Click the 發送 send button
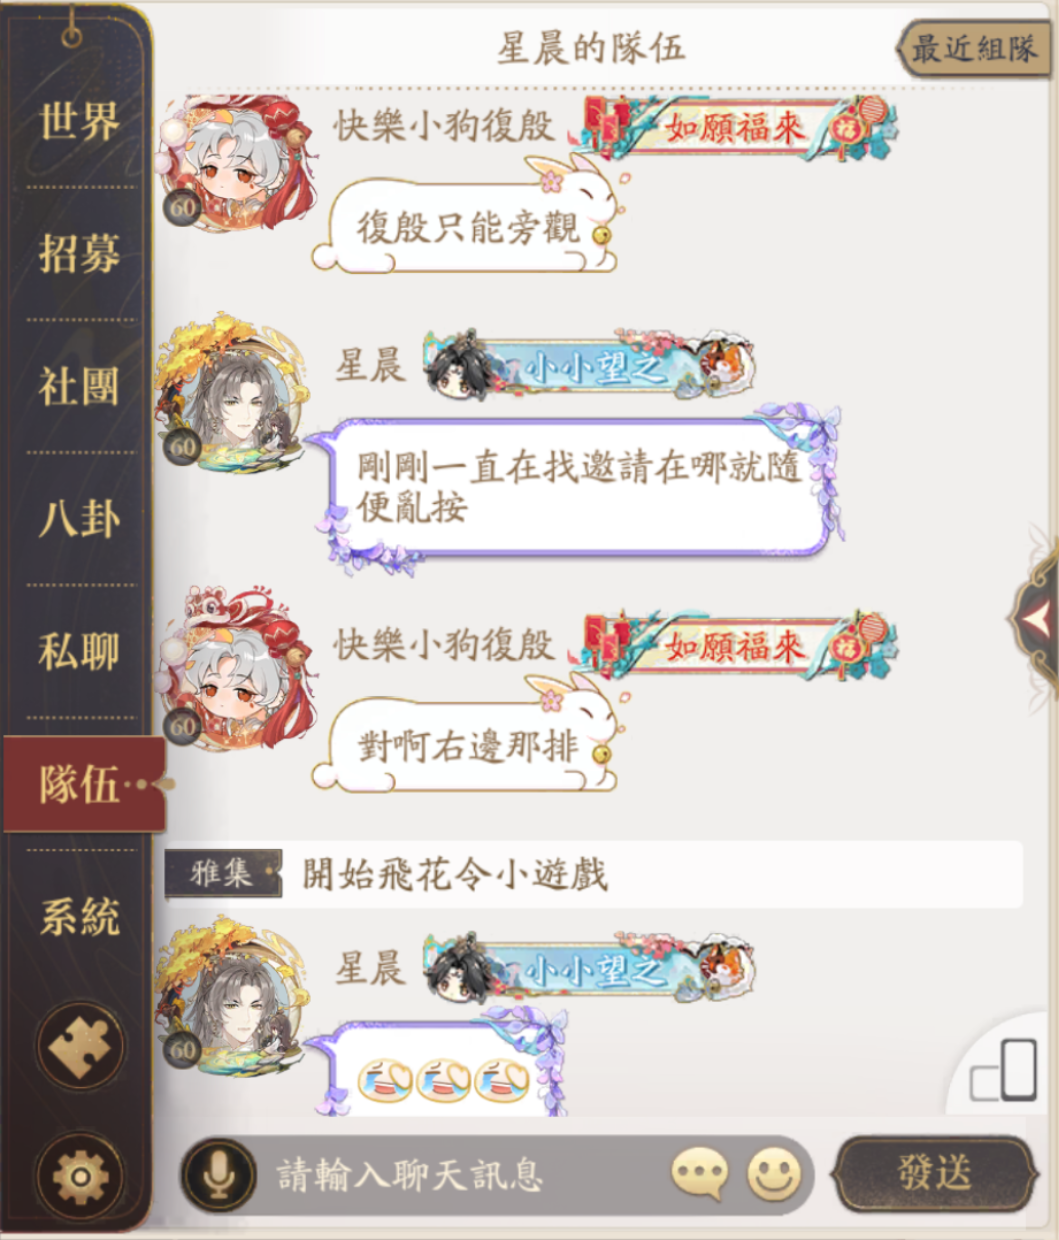Viewport: 1059px width, 1240px height. (x=934, y=1174)
